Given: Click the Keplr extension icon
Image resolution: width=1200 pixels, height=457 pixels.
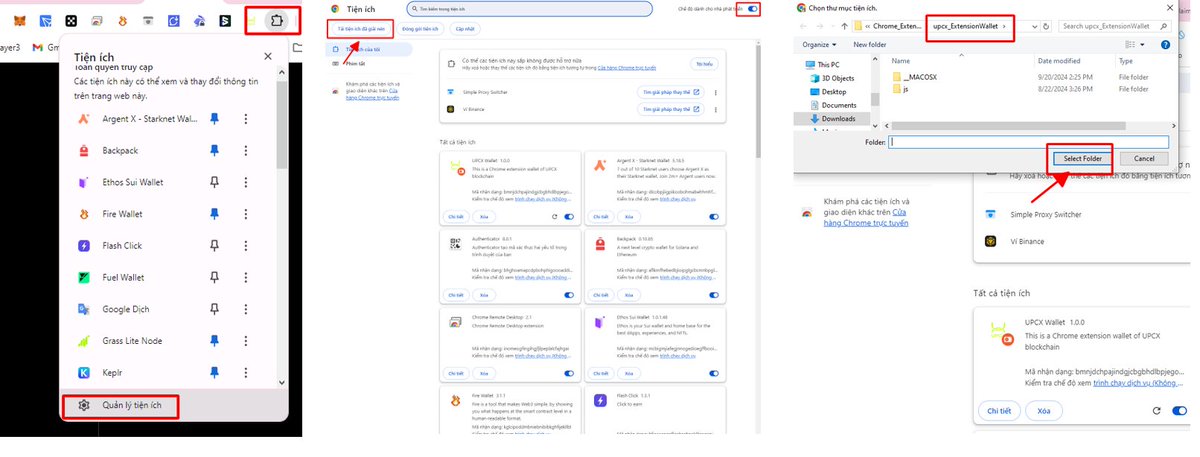Looking at the screenshot, I should [83, 373].
